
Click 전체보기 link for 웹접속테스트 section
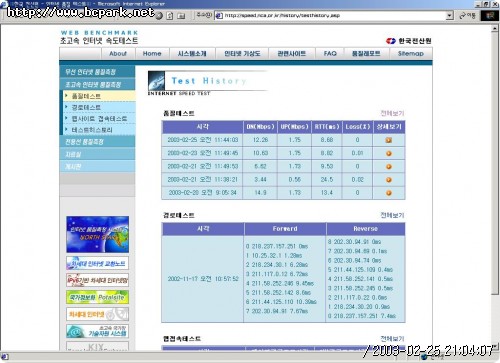[x=392, y=339]
